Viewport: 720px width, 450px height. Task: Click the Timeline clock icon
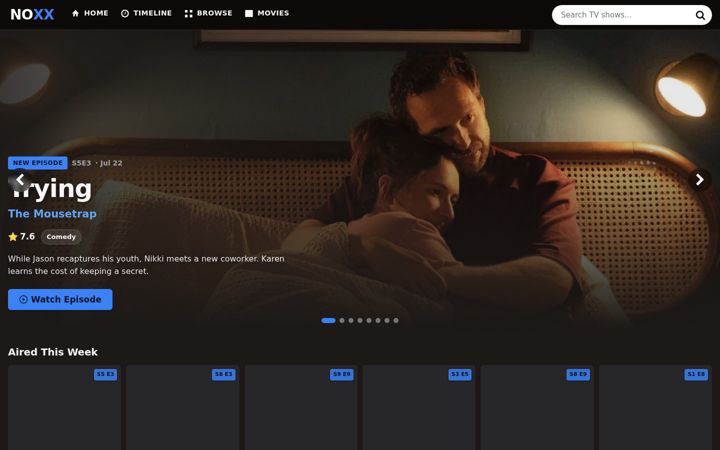(x=125, y=13)
